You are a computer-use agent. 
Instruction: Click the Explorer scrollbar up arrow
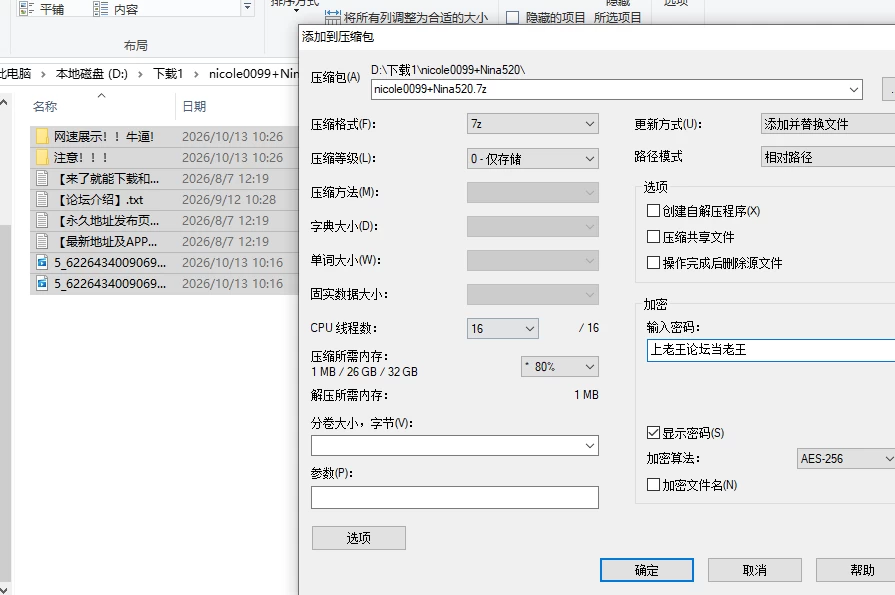click(x=4, y=103)
